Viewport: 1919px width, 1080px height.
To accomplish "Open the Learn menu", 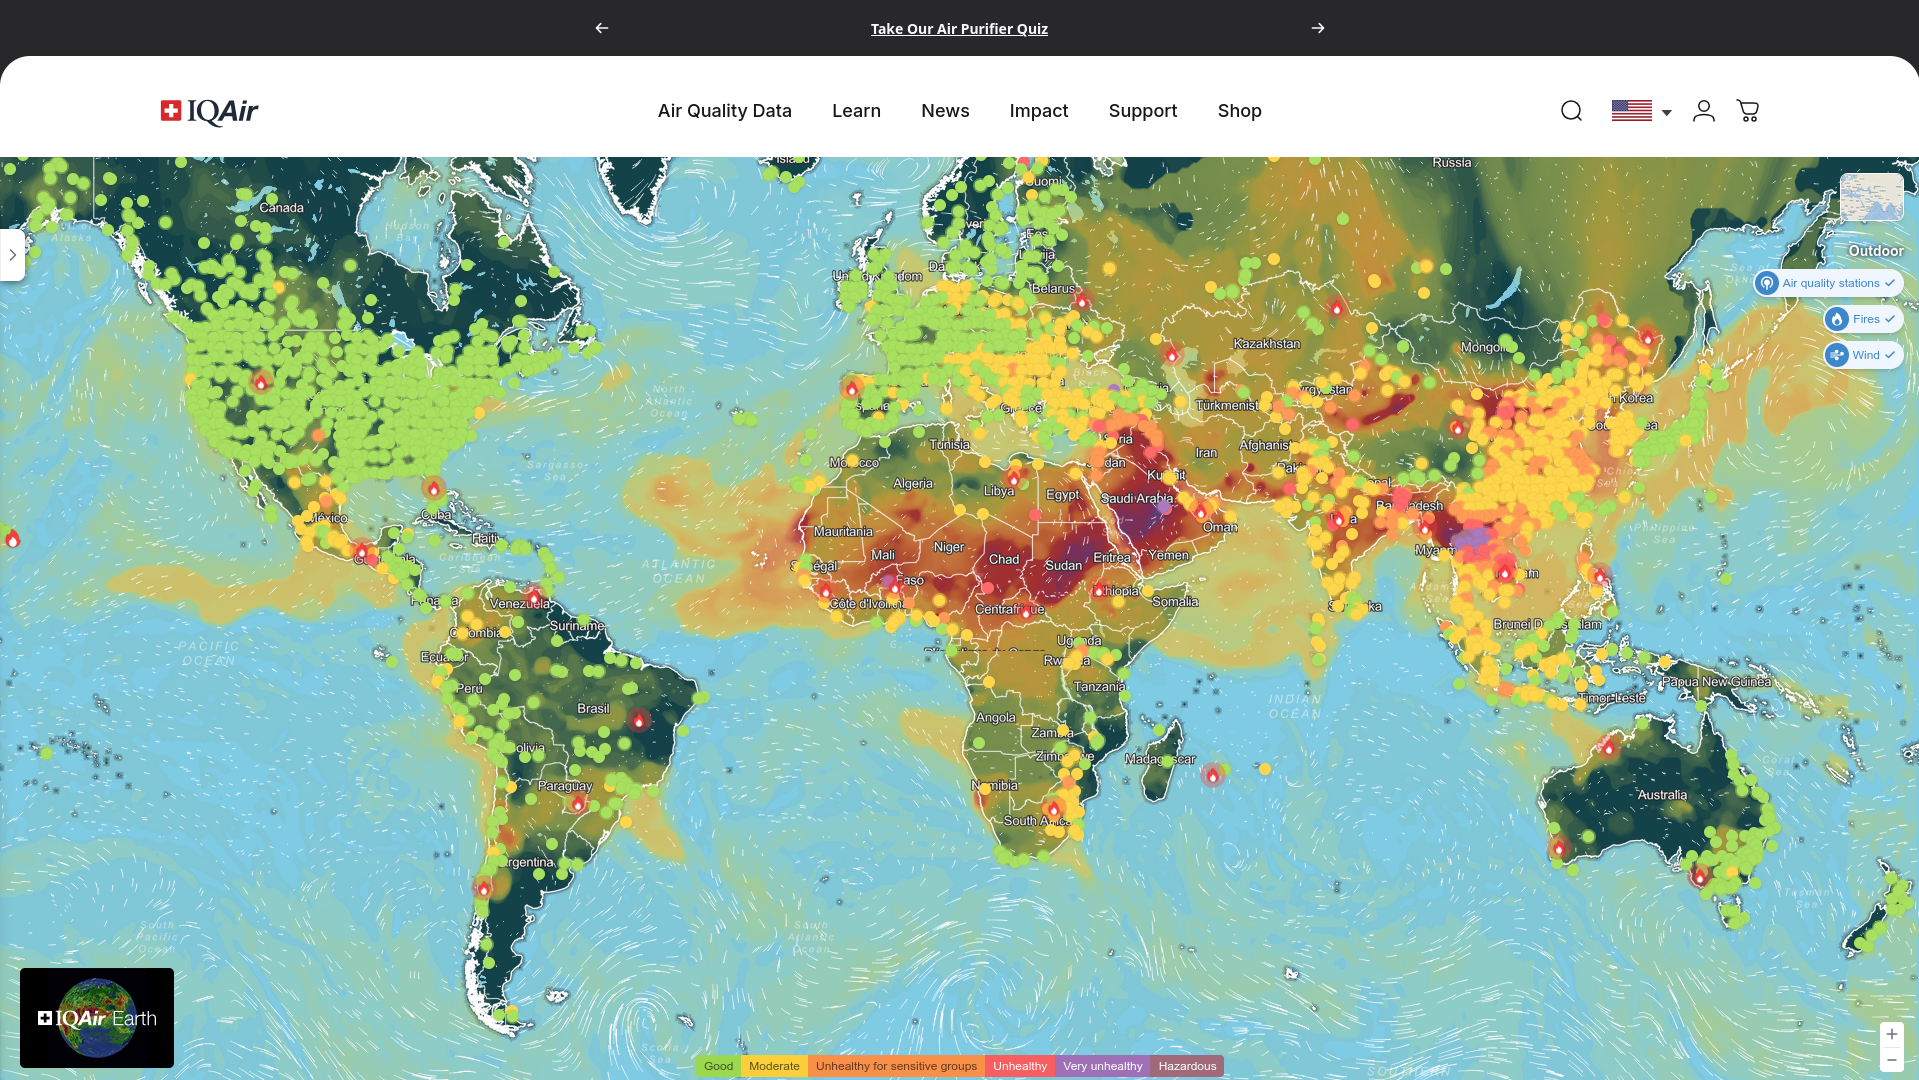I will pos(856,111).
